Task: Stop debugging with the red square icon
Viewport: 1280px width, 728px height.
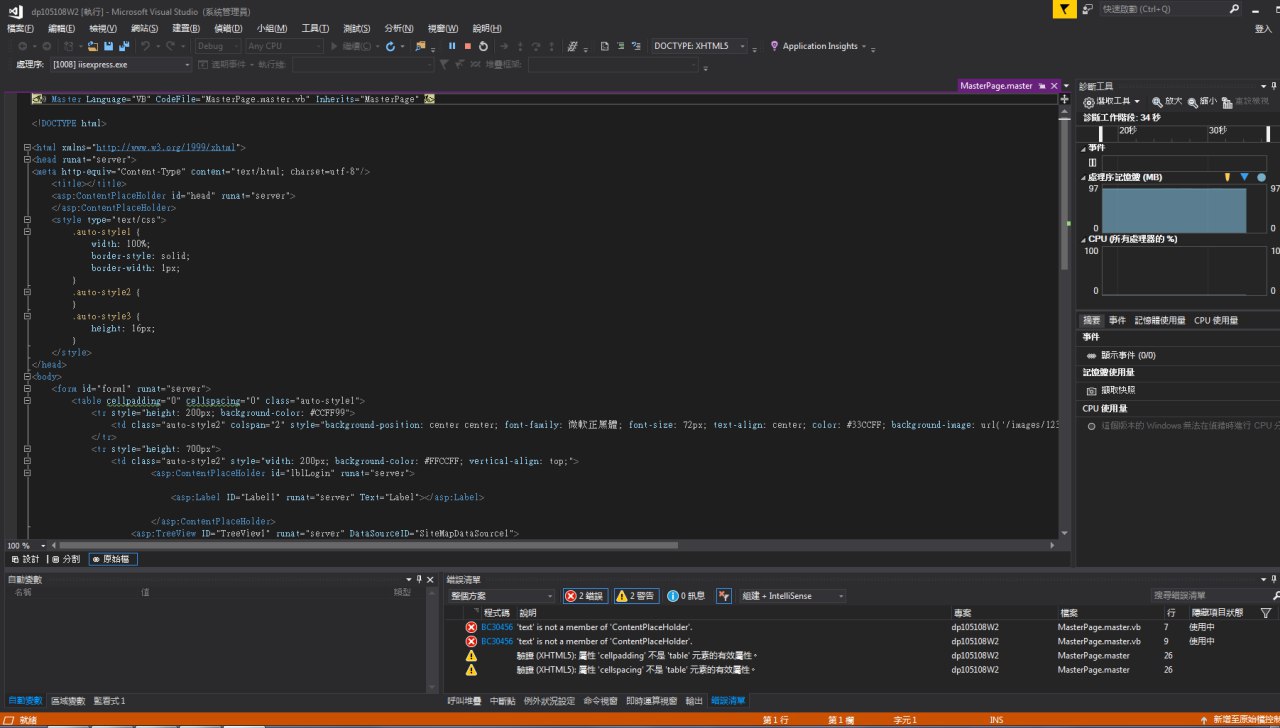Action: [467, 46]
